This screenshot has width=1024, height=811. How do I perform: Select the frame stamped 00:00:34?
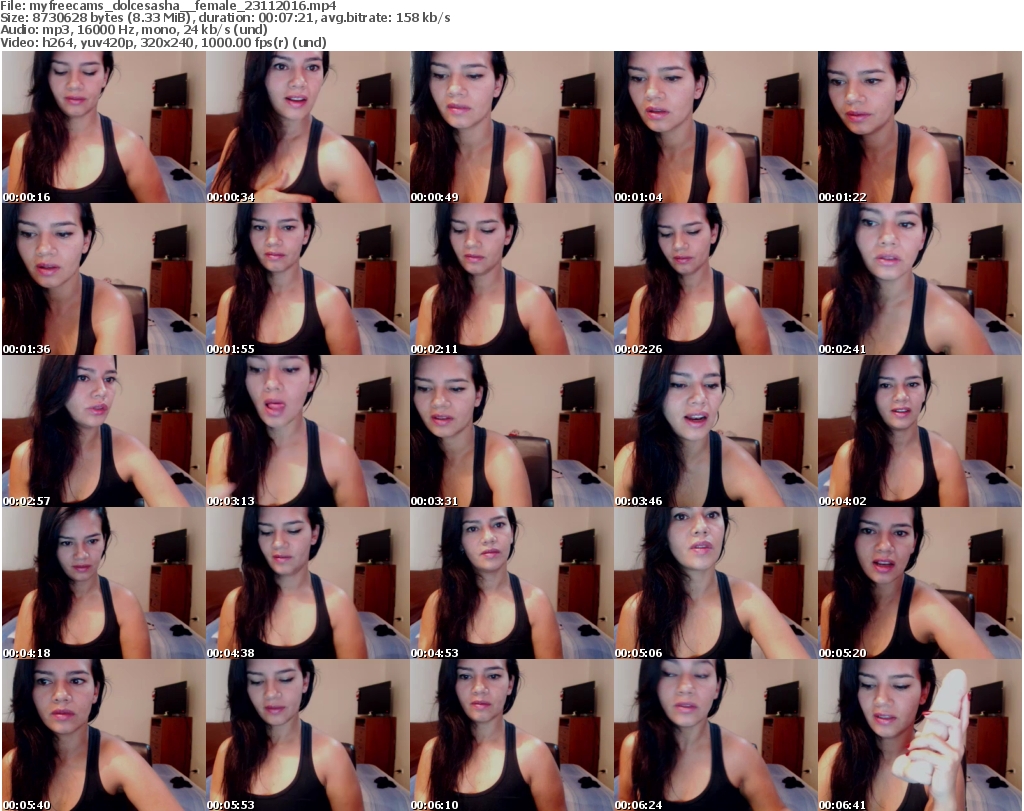[x=308, y=127]
